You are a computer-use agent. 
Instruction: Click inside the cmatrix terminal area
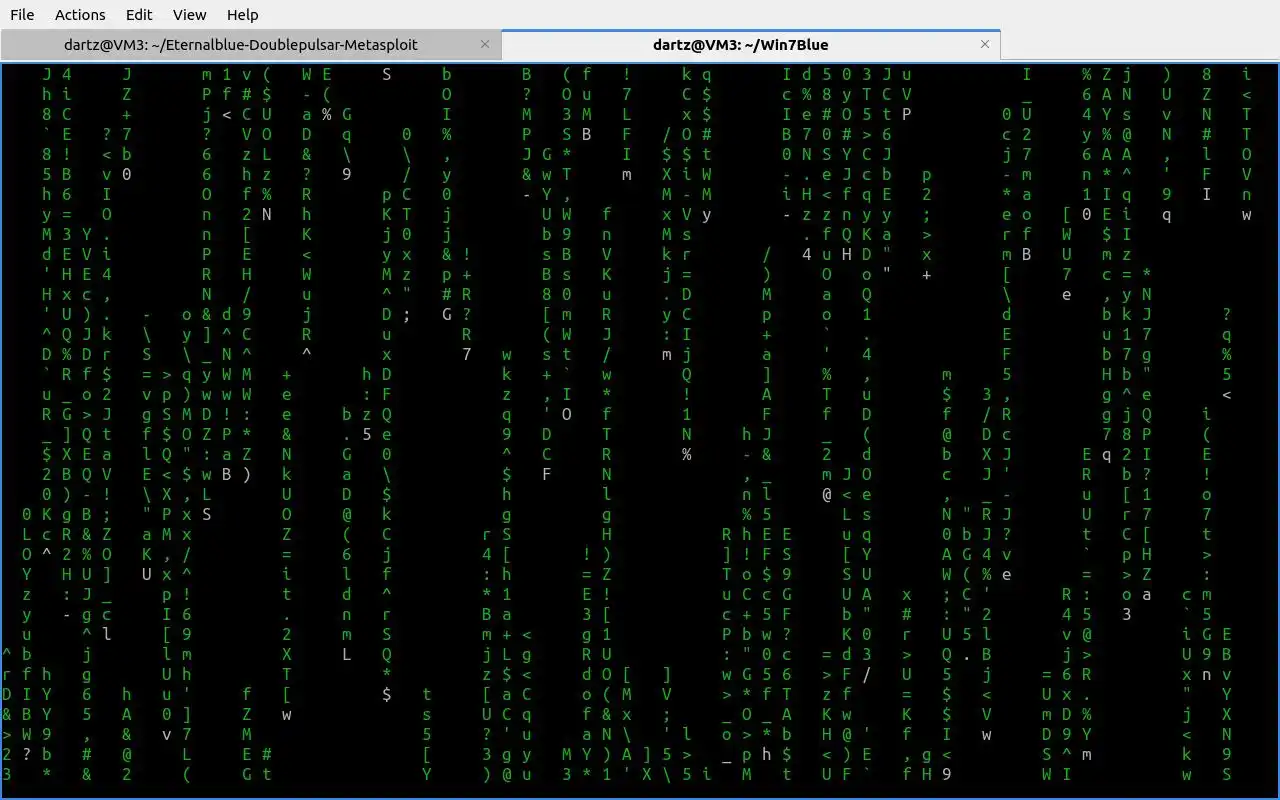(640, 430)
